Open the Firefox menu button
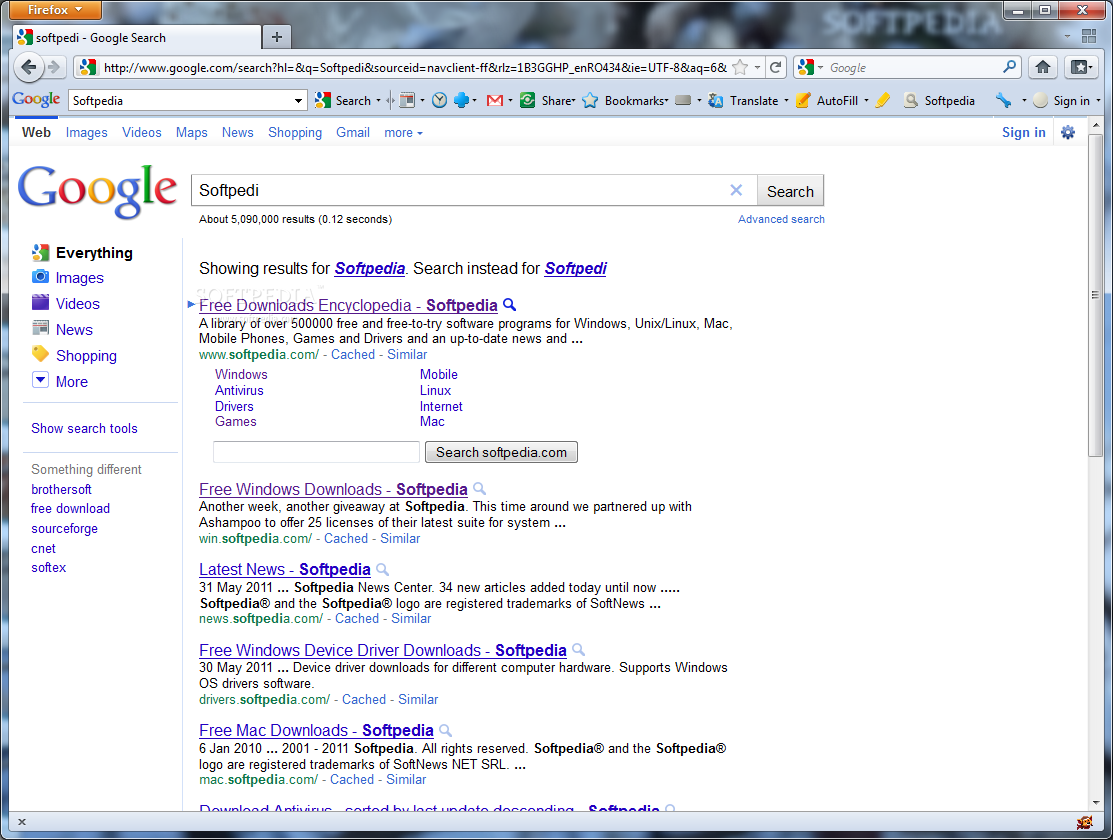Viewport: 1113px width, 840px height. (x=55, y=10)
